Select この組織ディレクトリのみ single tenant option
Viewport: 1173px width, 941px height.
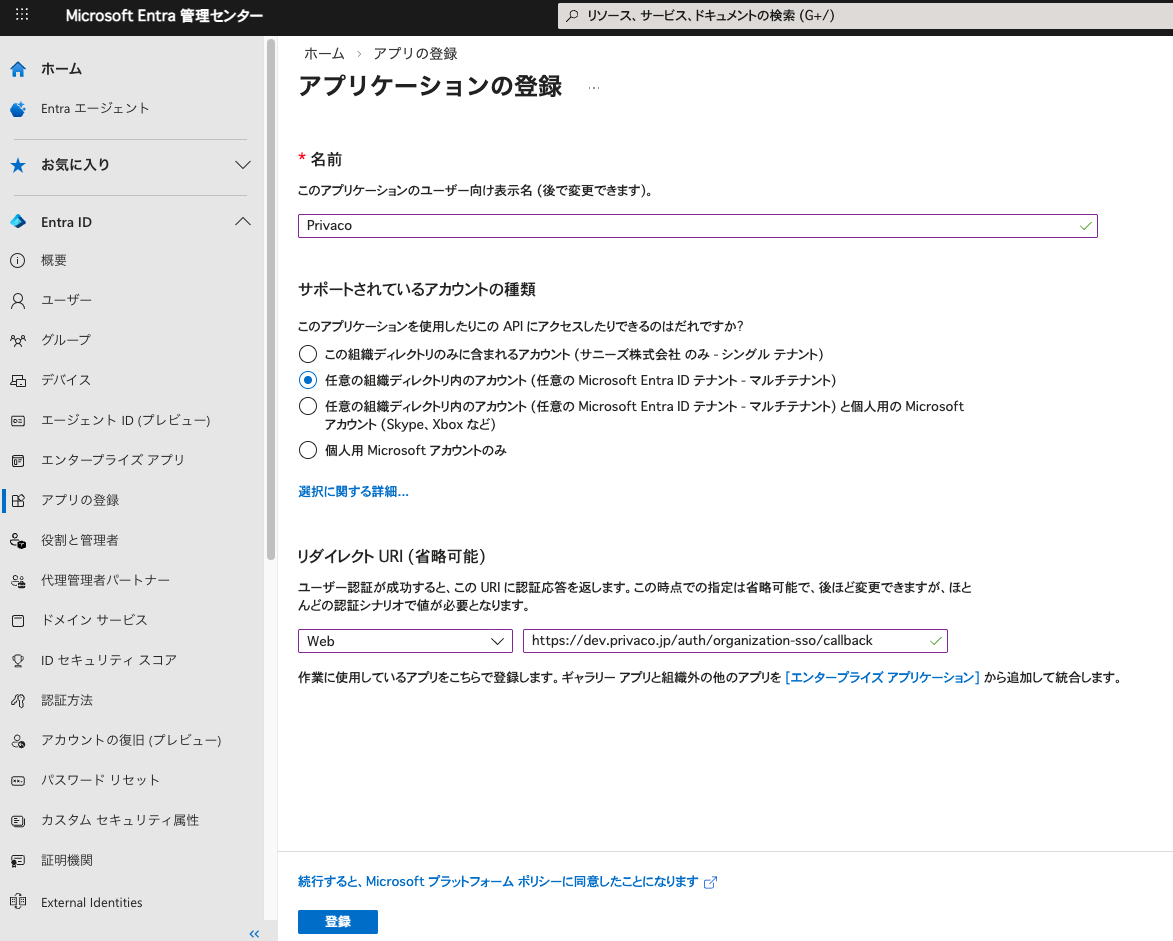click(307, 354)
